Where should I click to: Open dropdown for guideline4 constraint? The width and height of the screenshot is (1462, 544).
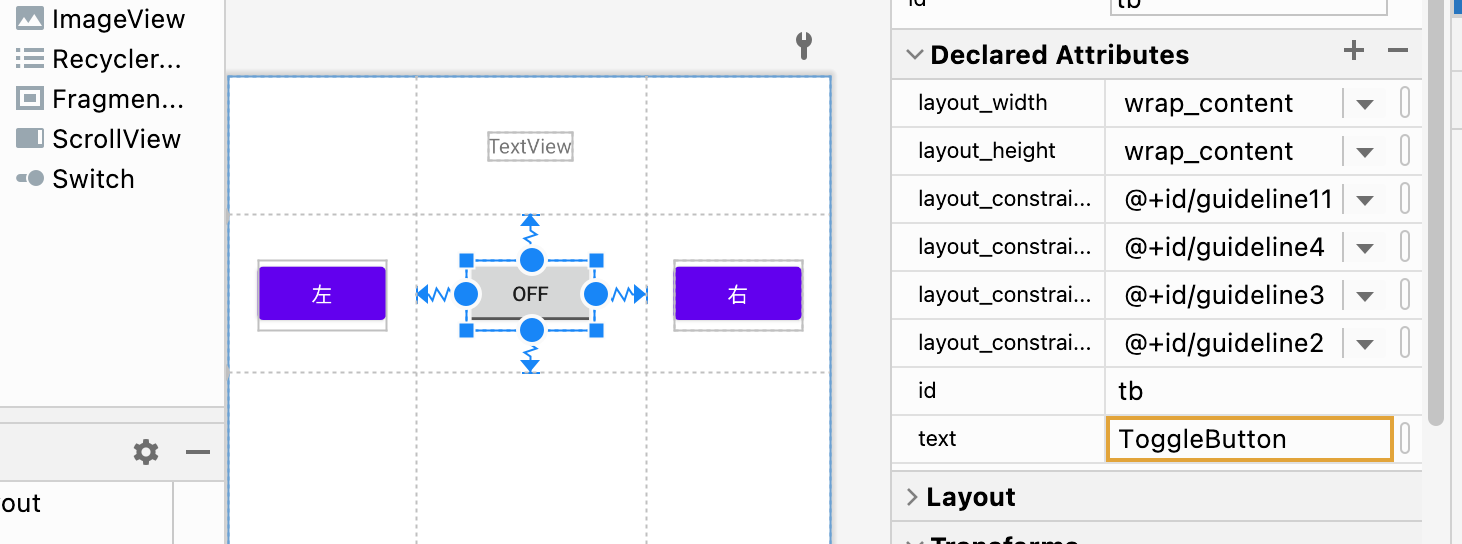(1365, 248)
